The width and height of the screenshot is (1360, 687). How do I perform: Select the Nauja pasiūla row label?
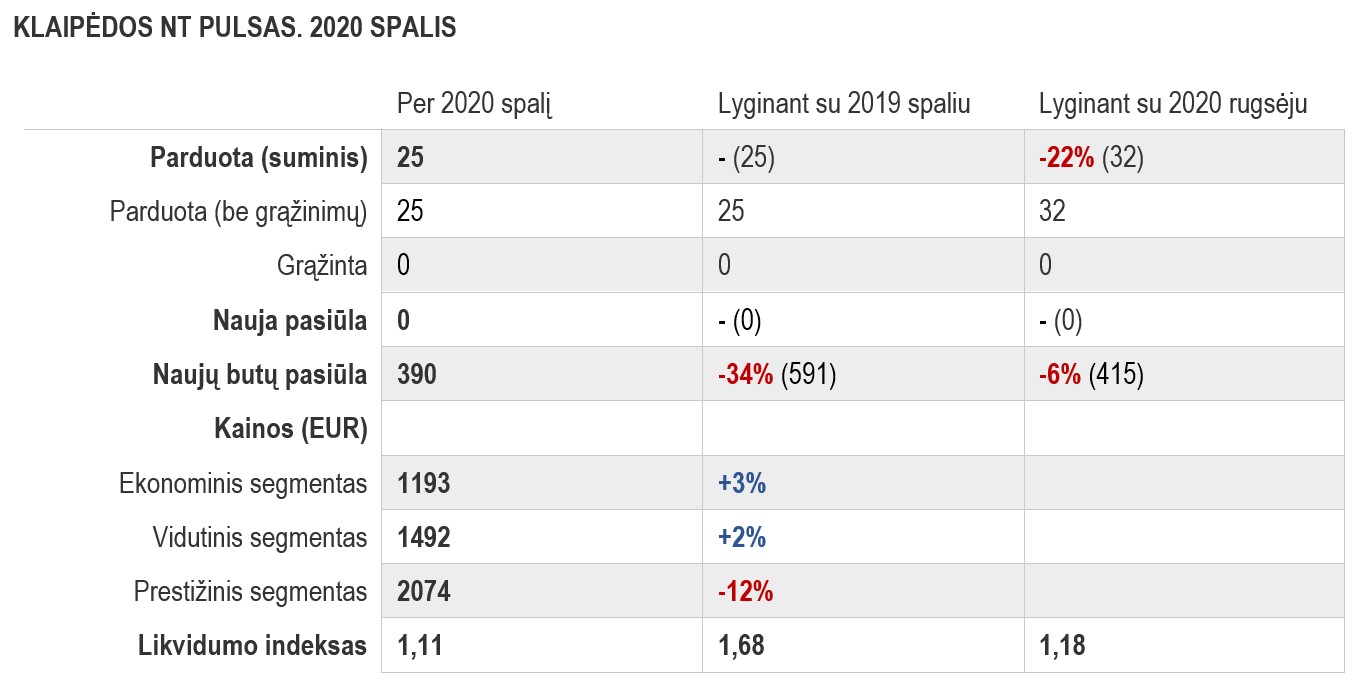(290, 320)
